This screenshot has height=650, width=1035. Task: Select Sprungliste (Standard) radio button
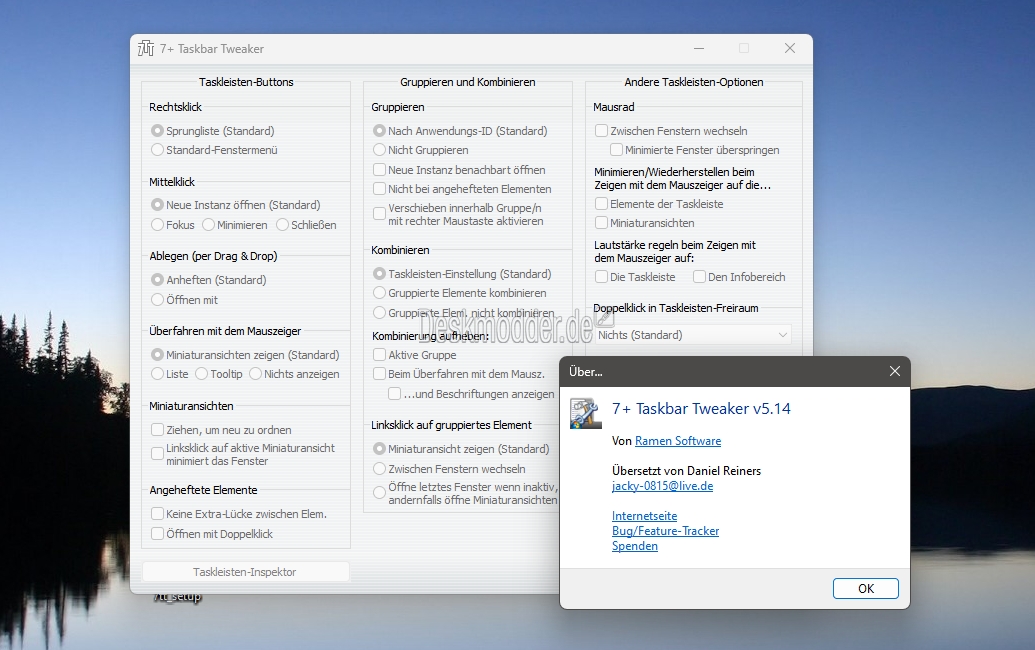(157, 131)
